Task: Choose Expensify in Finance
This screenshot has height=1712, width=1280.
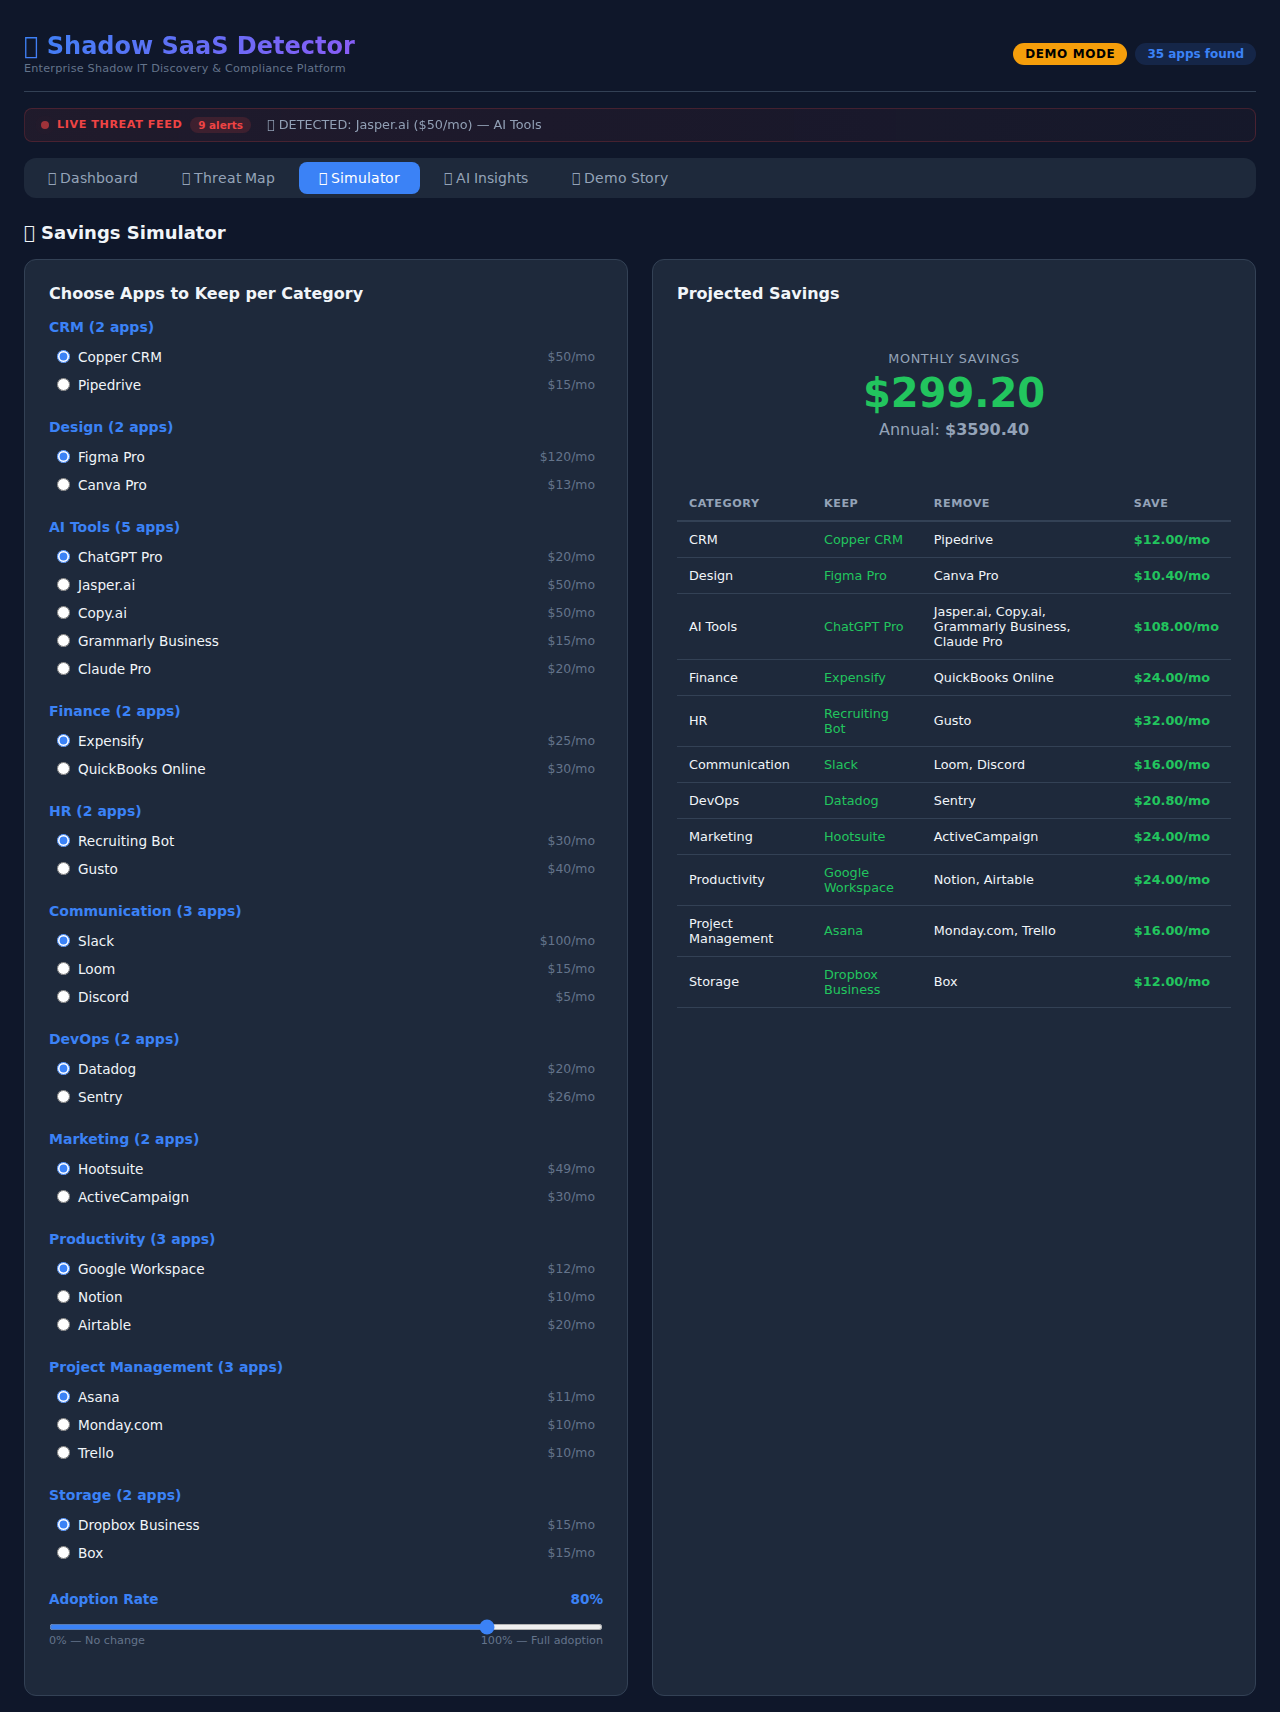Action: pyautogui.click(x=63, y=741)
